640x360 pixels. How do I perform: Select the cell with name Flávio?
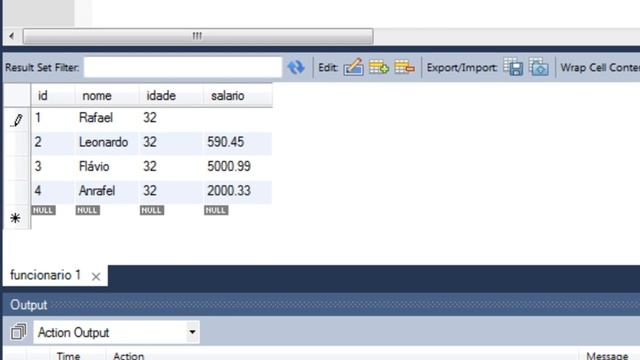coord(107,167)
